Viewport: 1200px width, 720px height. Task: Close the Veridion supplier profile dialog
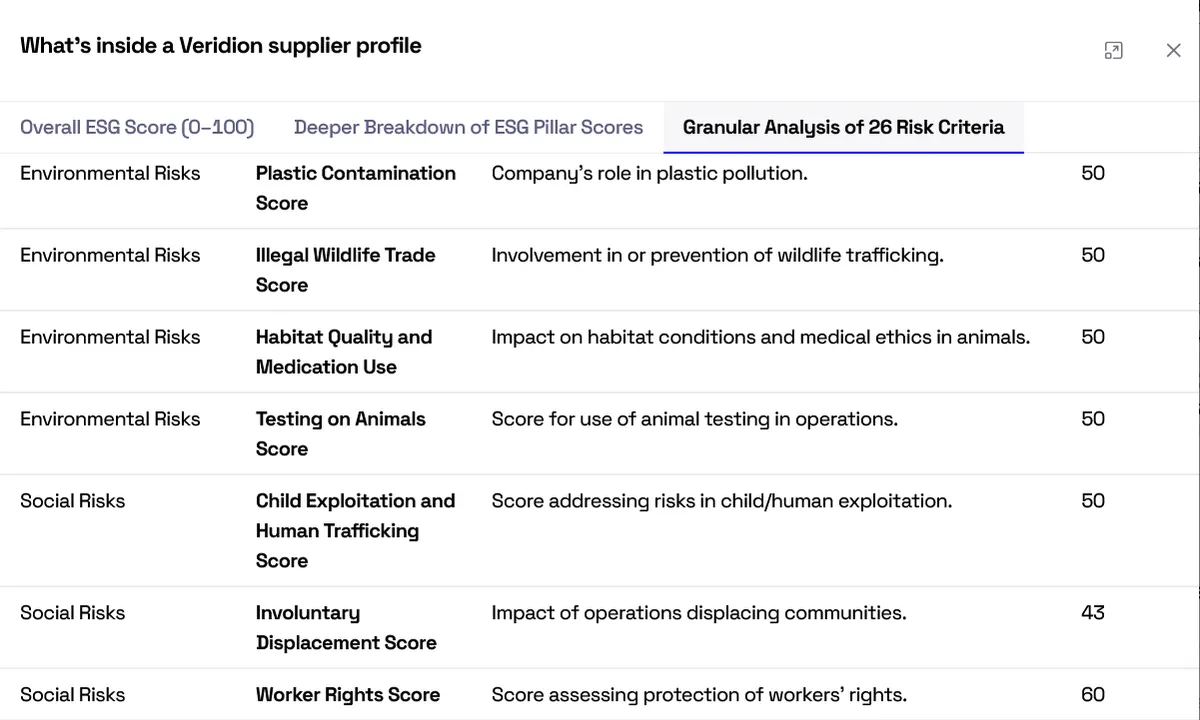pyautogui.click(x=1174, y=50)
